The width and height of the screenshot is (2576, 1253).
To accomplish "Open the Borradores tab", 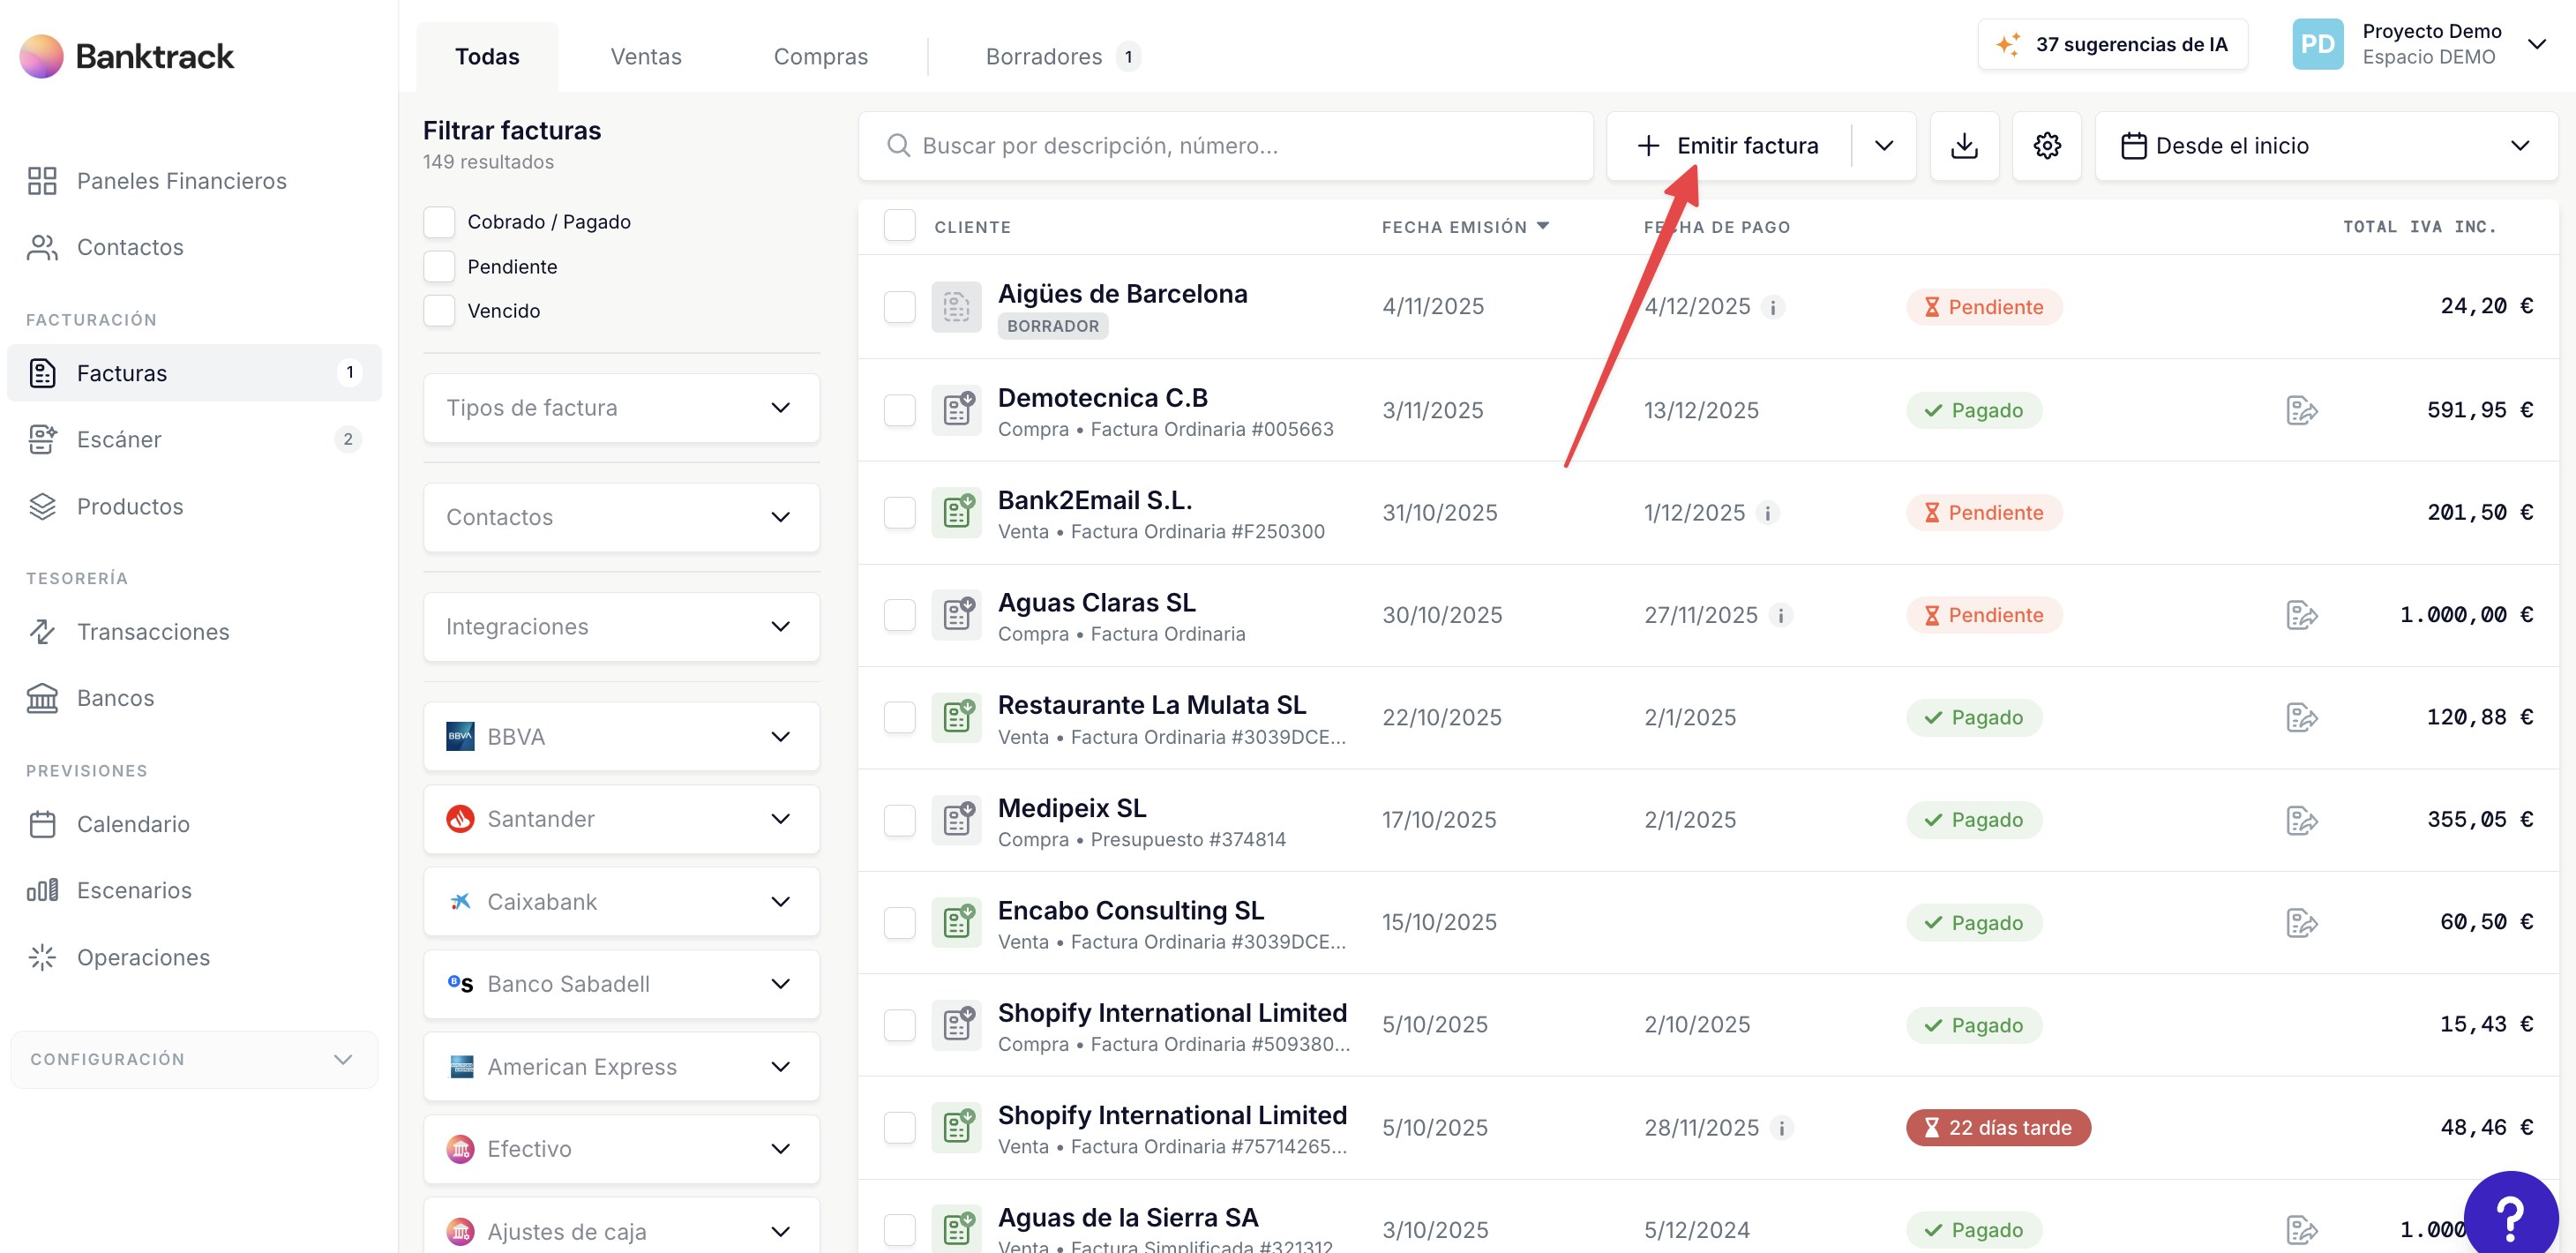I will coord(1043,57).
